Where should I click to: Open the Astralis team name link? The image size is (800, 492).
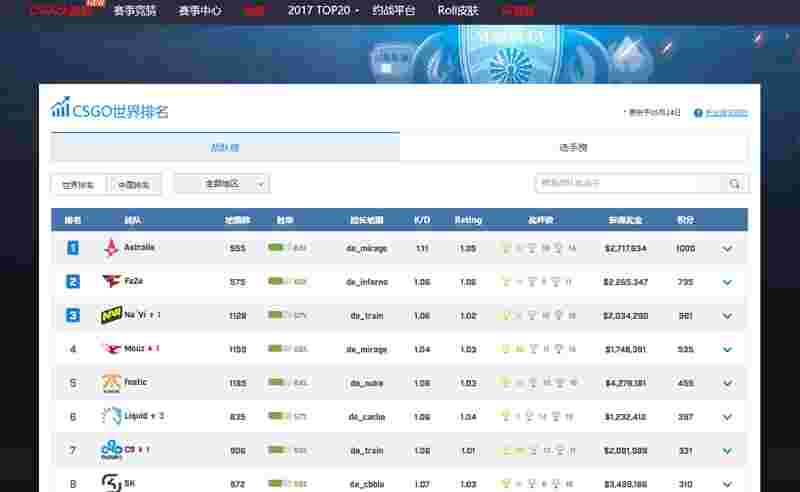pyautogui.click(x=139, y=247)
